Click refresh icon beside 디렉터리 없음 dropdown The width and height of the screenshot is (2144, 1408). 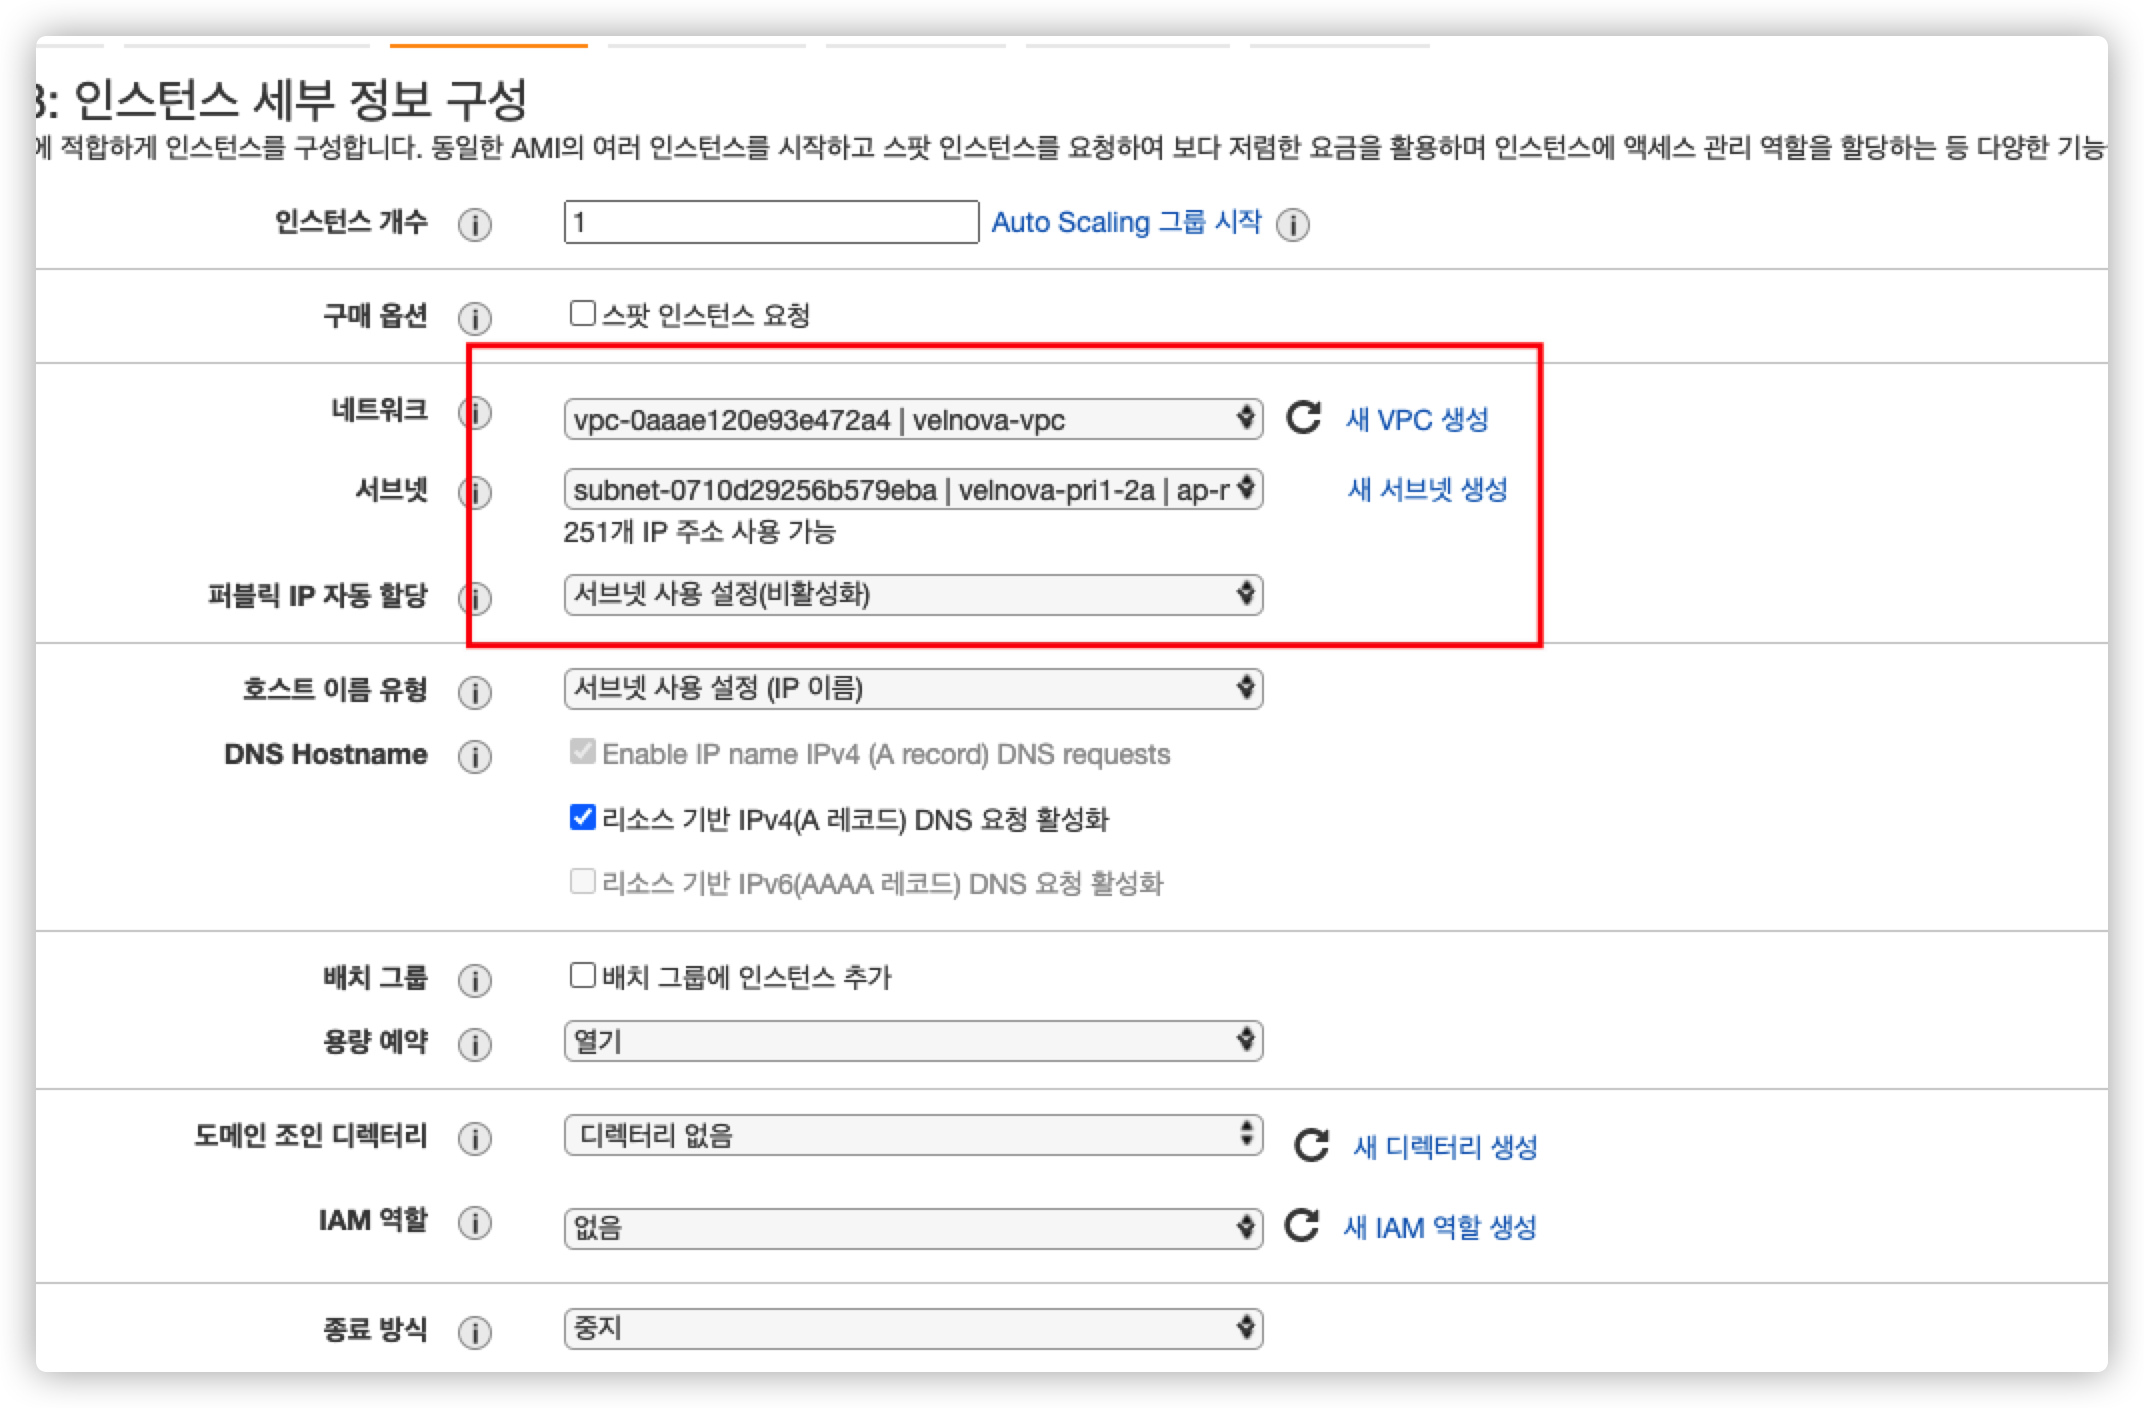(x=1311, y=1145)
